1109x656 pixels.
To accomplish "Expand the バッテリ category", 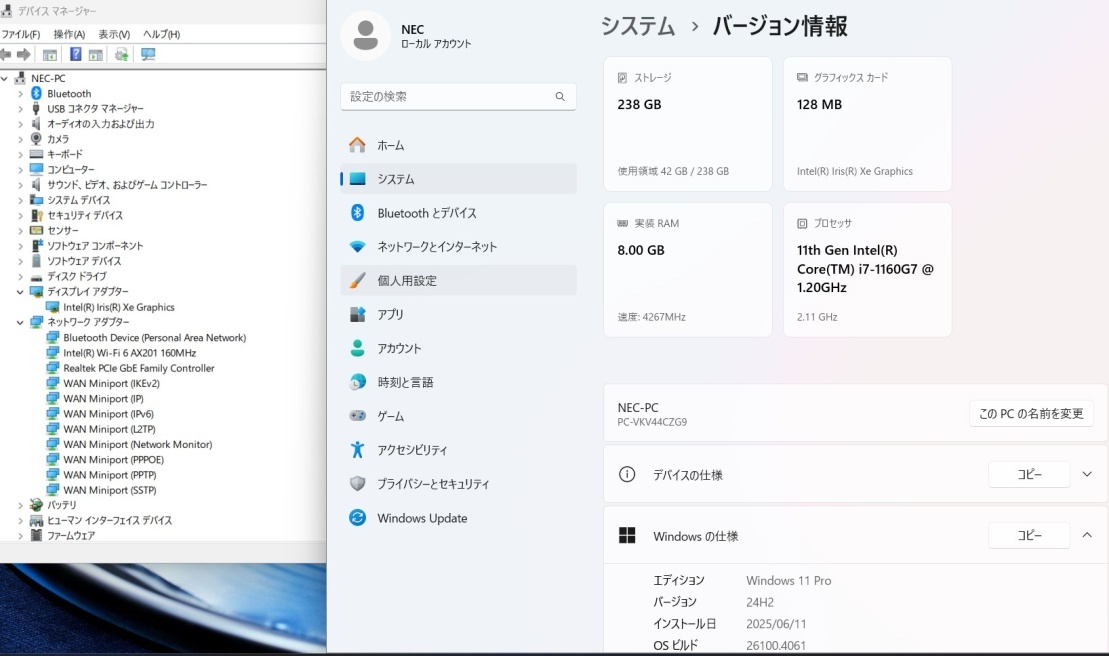I will click(x=20, y=505).
